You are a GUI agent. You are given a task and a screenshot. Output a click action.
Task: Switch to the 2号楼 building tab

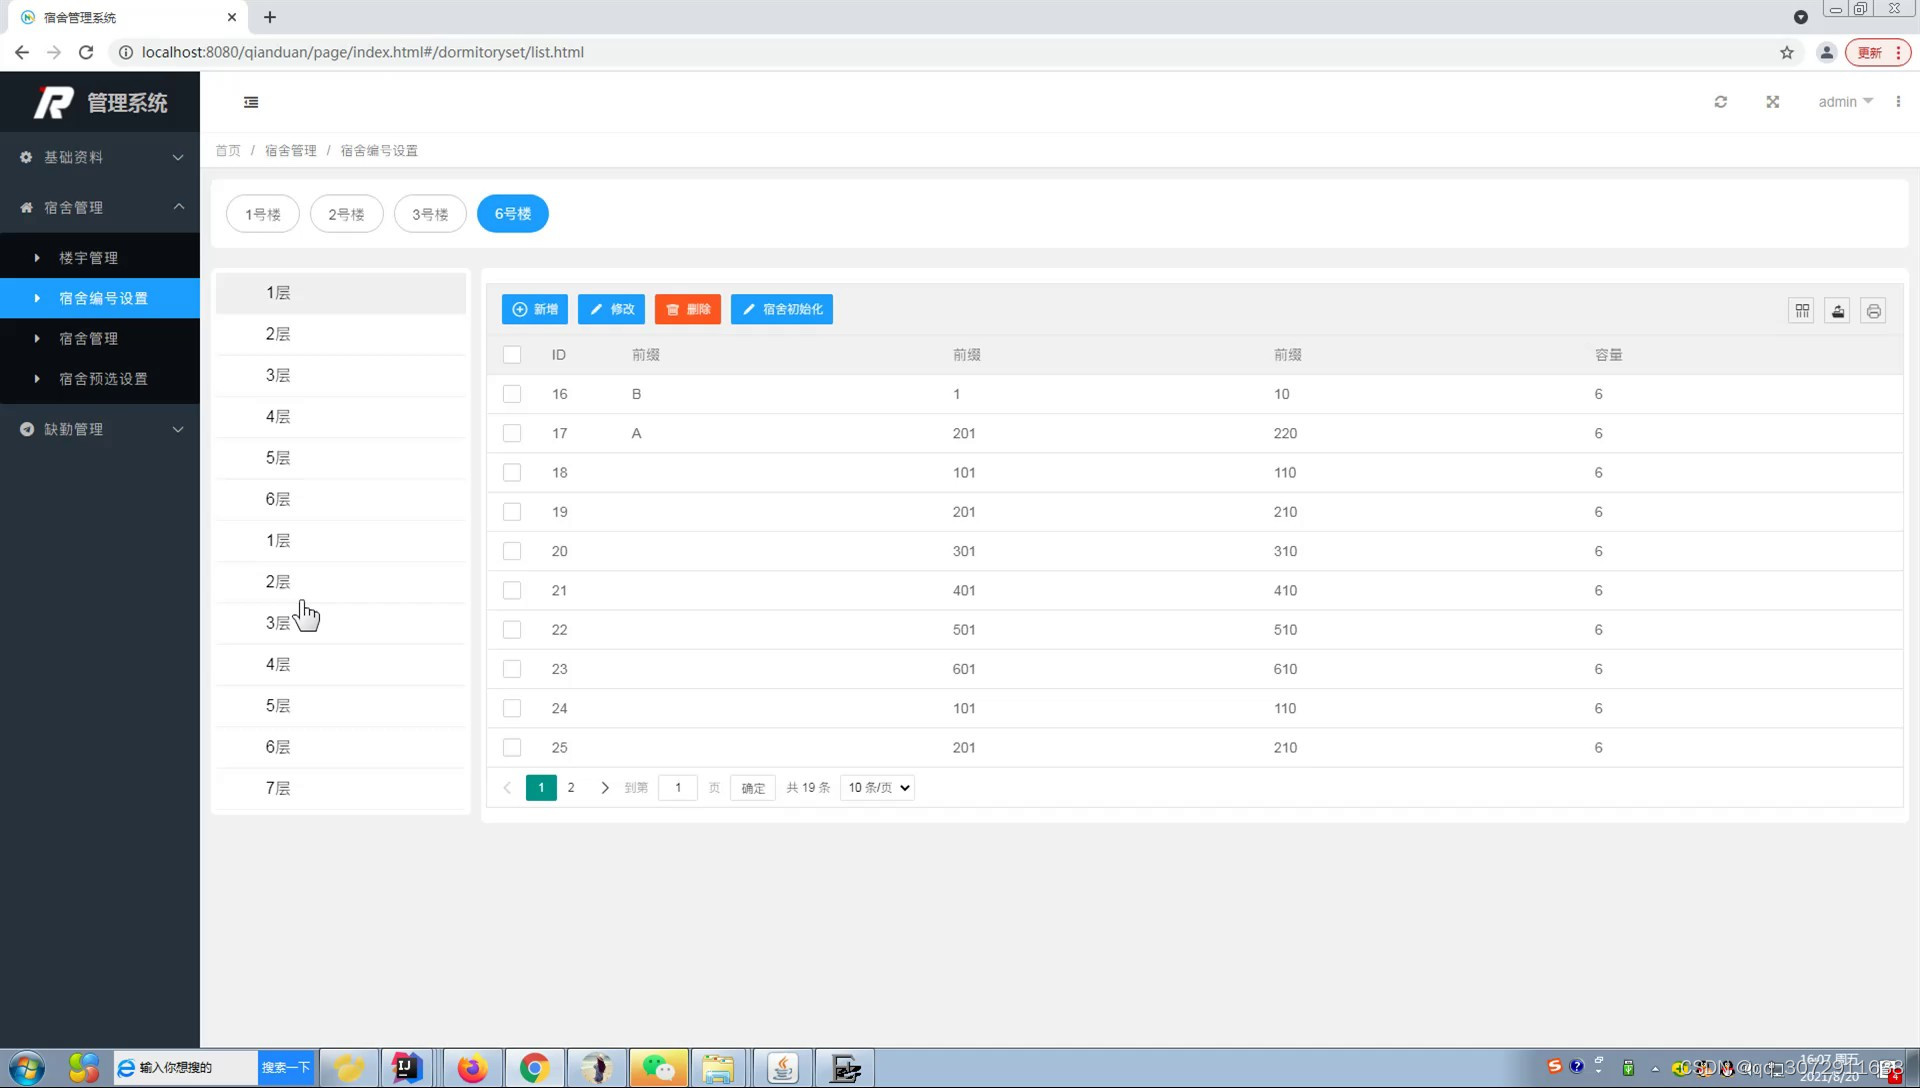pyautogui.click(x=346, y=214)
